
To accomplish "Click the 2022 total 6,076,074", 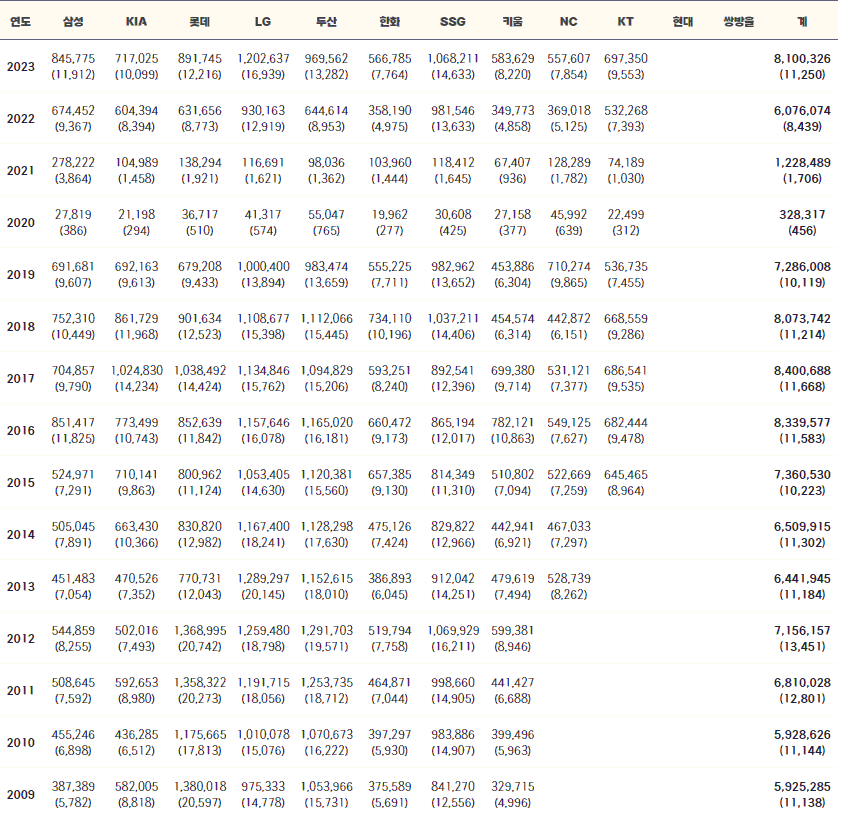I will (802, 110).
